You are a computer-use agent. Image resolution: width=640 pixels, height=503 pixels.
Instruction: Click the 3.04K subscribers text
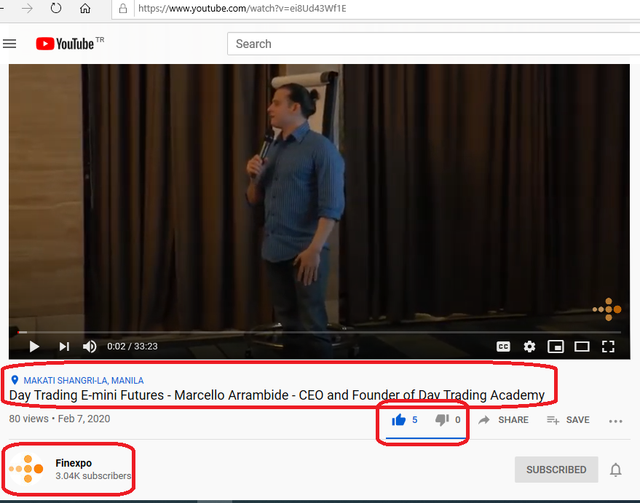coord(93,476)
